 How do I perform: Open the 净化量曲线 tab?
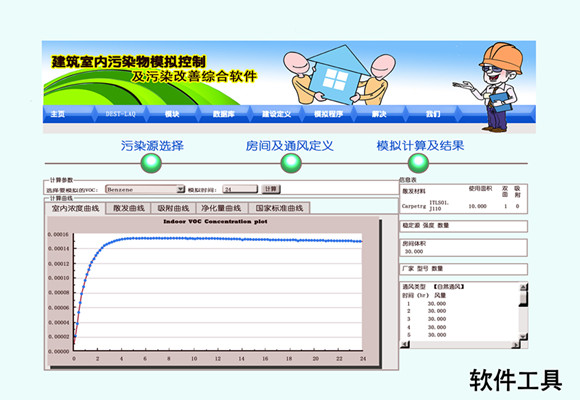pyautogui.click(x=222, y=208)
